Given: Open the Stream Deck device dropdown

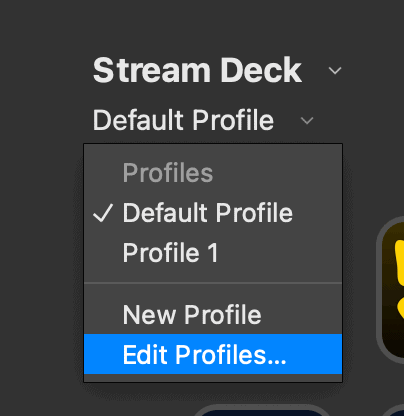Looking at the screenshot, I should (x=217, y=70).
